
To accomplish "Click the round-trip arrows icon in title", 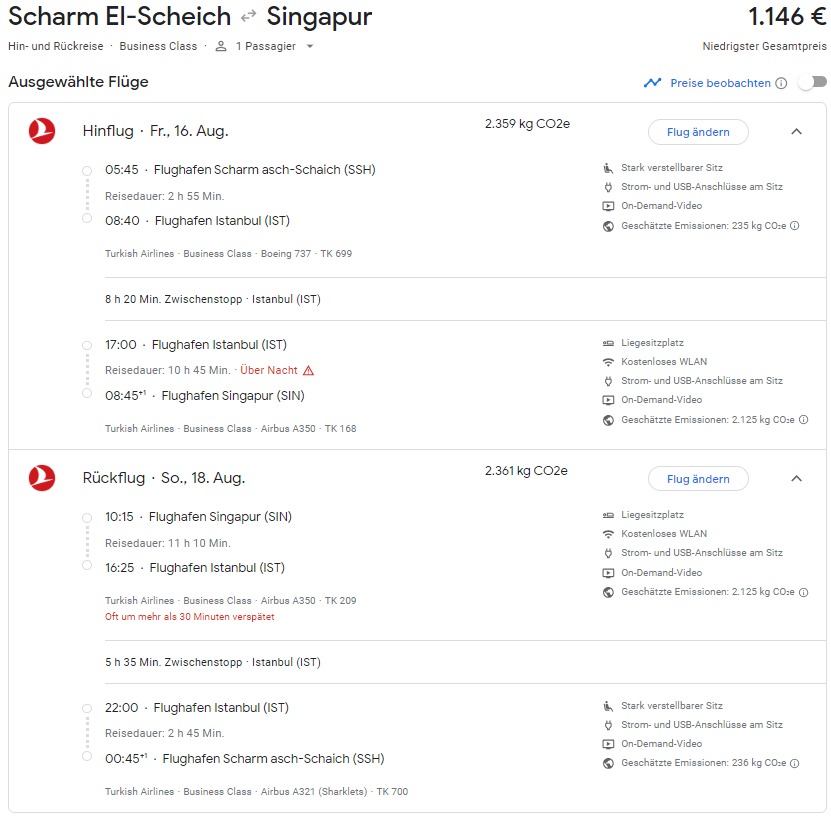I will (249, 17).
